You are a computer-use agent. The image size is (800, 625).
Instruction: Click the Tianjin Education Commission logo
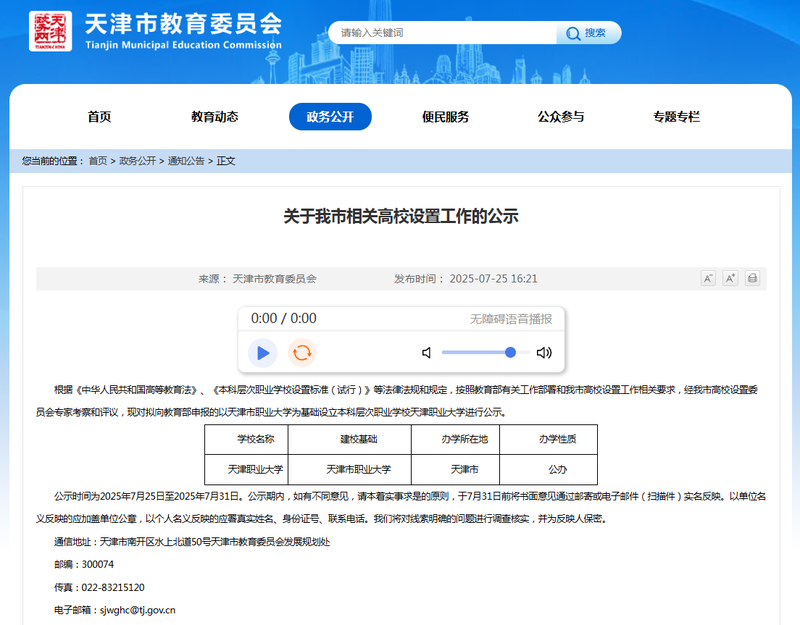coord(51,31)
